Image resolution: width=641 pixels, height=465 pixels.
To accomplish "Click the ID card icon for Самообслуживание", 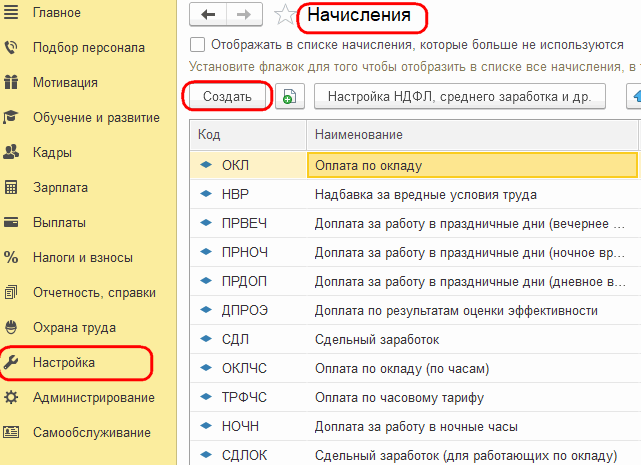I will click(x=11, y=432).
